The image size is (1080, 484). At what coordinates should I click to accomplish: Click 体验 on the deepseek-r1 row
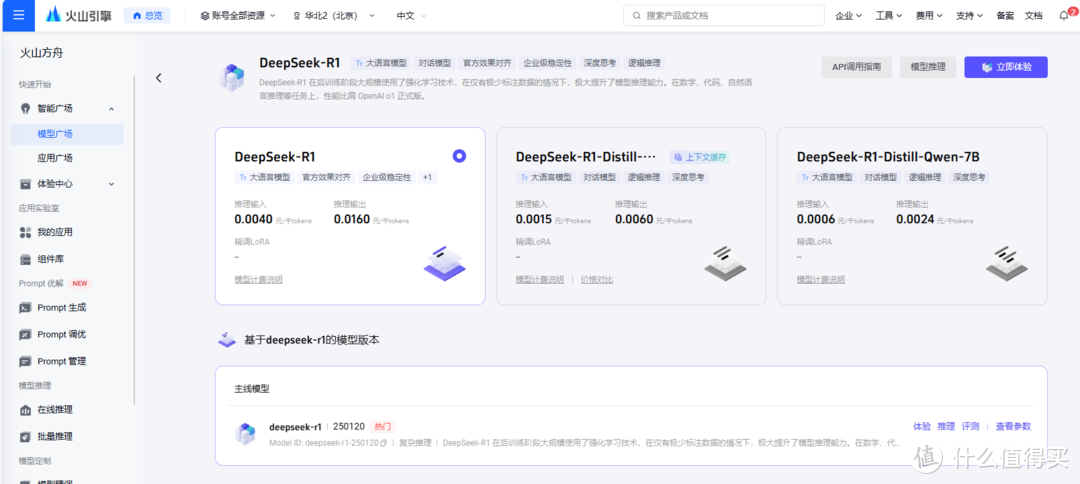[922, 427]
